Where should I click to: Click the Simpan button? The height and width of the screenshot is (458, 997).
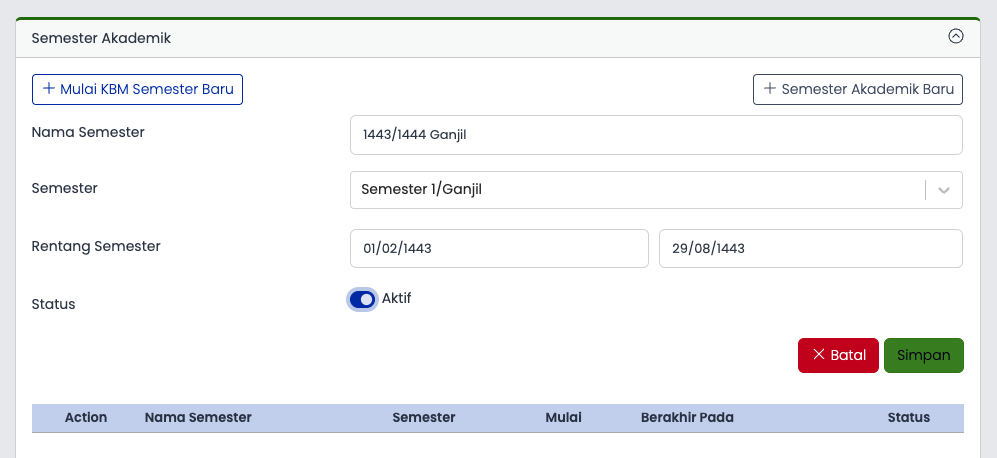(924, 355)
